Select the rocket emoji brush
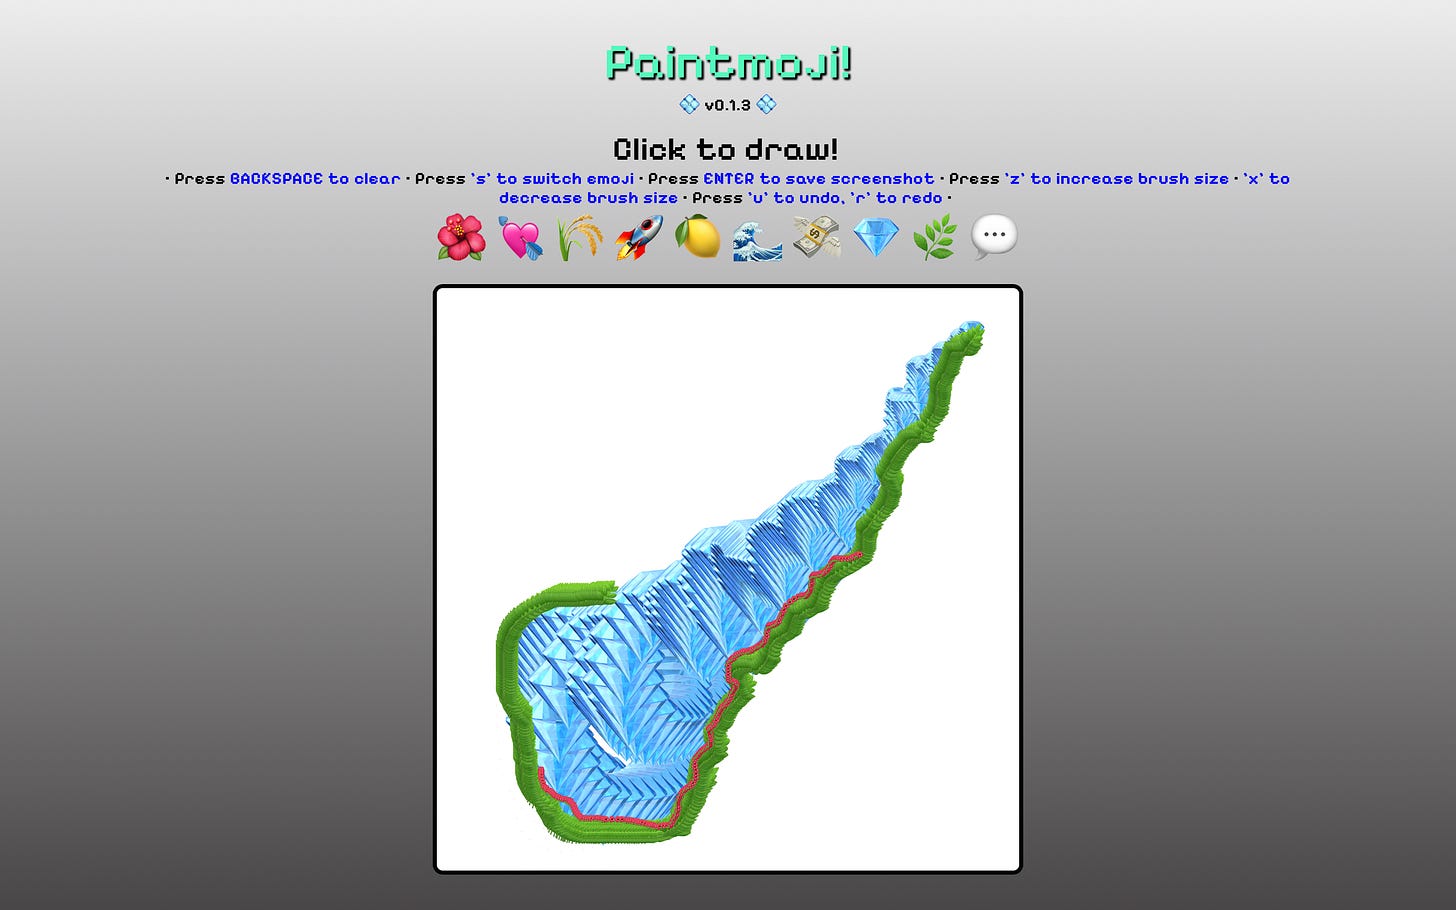 639,238
